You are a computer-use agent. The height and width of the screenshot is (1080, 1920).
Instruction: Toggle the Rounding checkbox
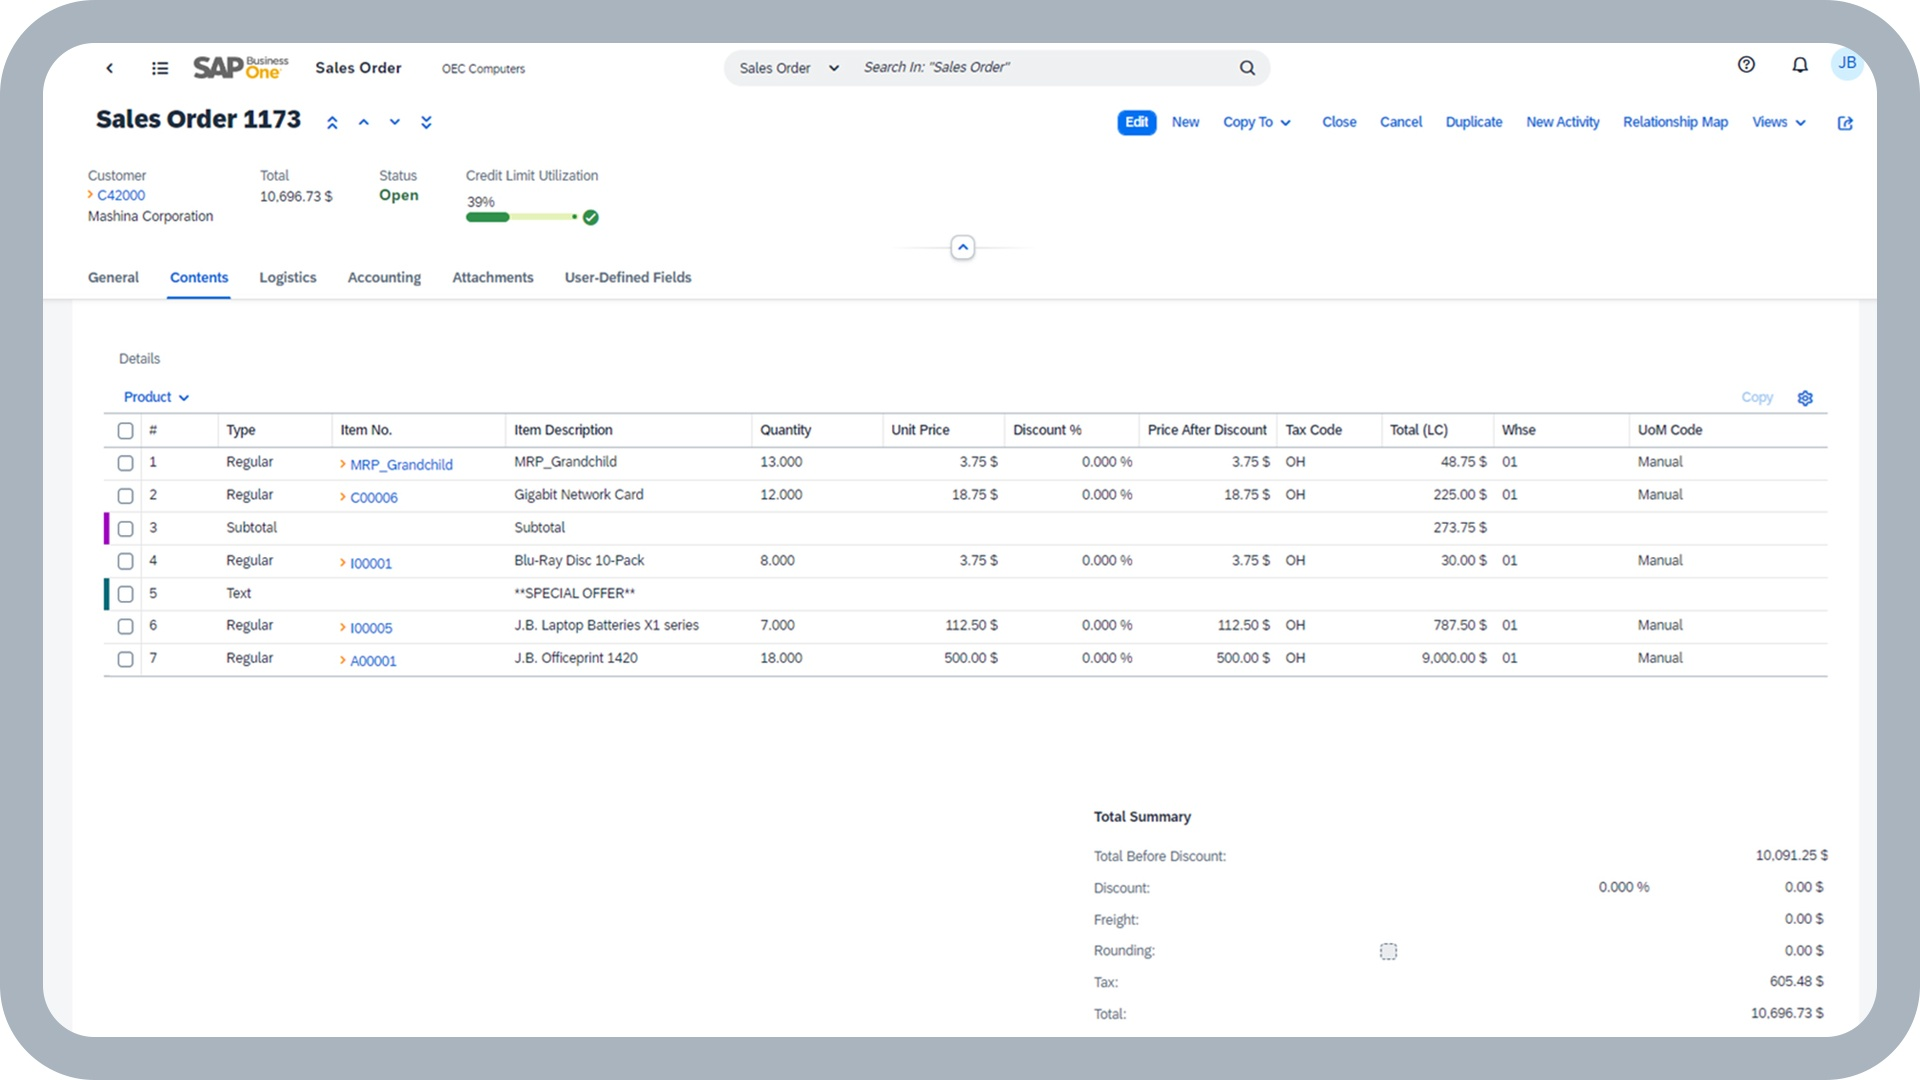(x=1388, y=951)
